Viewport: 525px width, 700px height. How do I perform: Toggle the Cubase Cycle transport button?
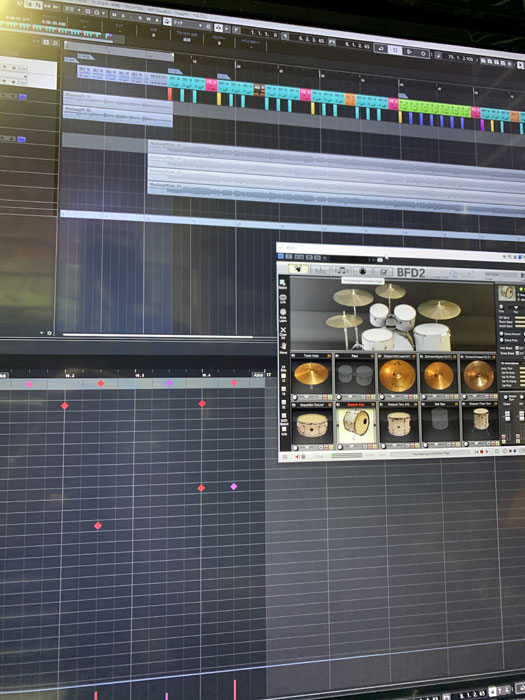click(x=381, y=48)
